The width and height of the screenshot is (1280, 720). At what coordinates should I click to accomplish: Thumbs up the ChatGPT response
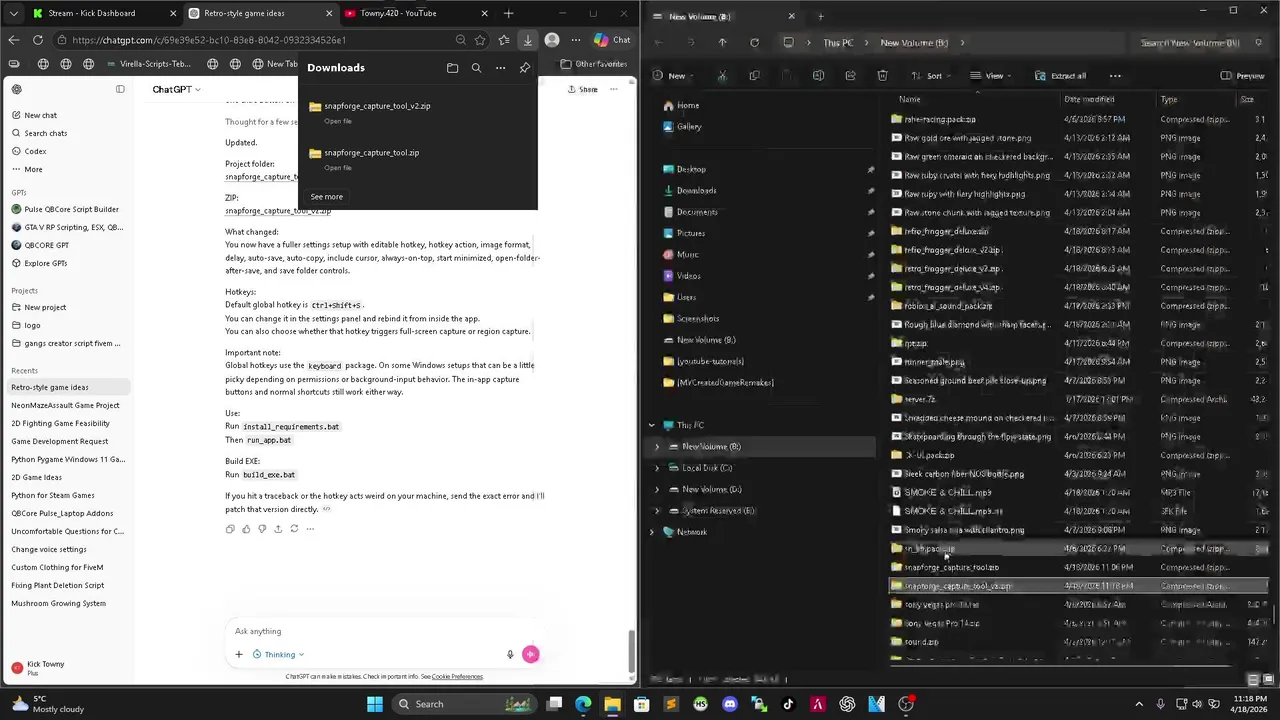(x=246, y=529)
